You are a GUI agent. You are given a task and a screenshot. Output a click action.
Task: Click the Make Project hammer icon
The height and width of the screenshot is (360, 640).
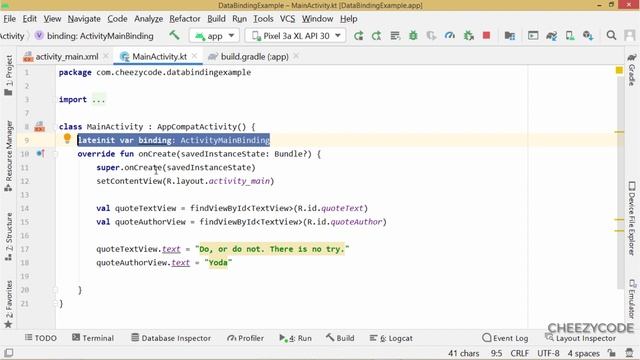(x=174, y=36)
